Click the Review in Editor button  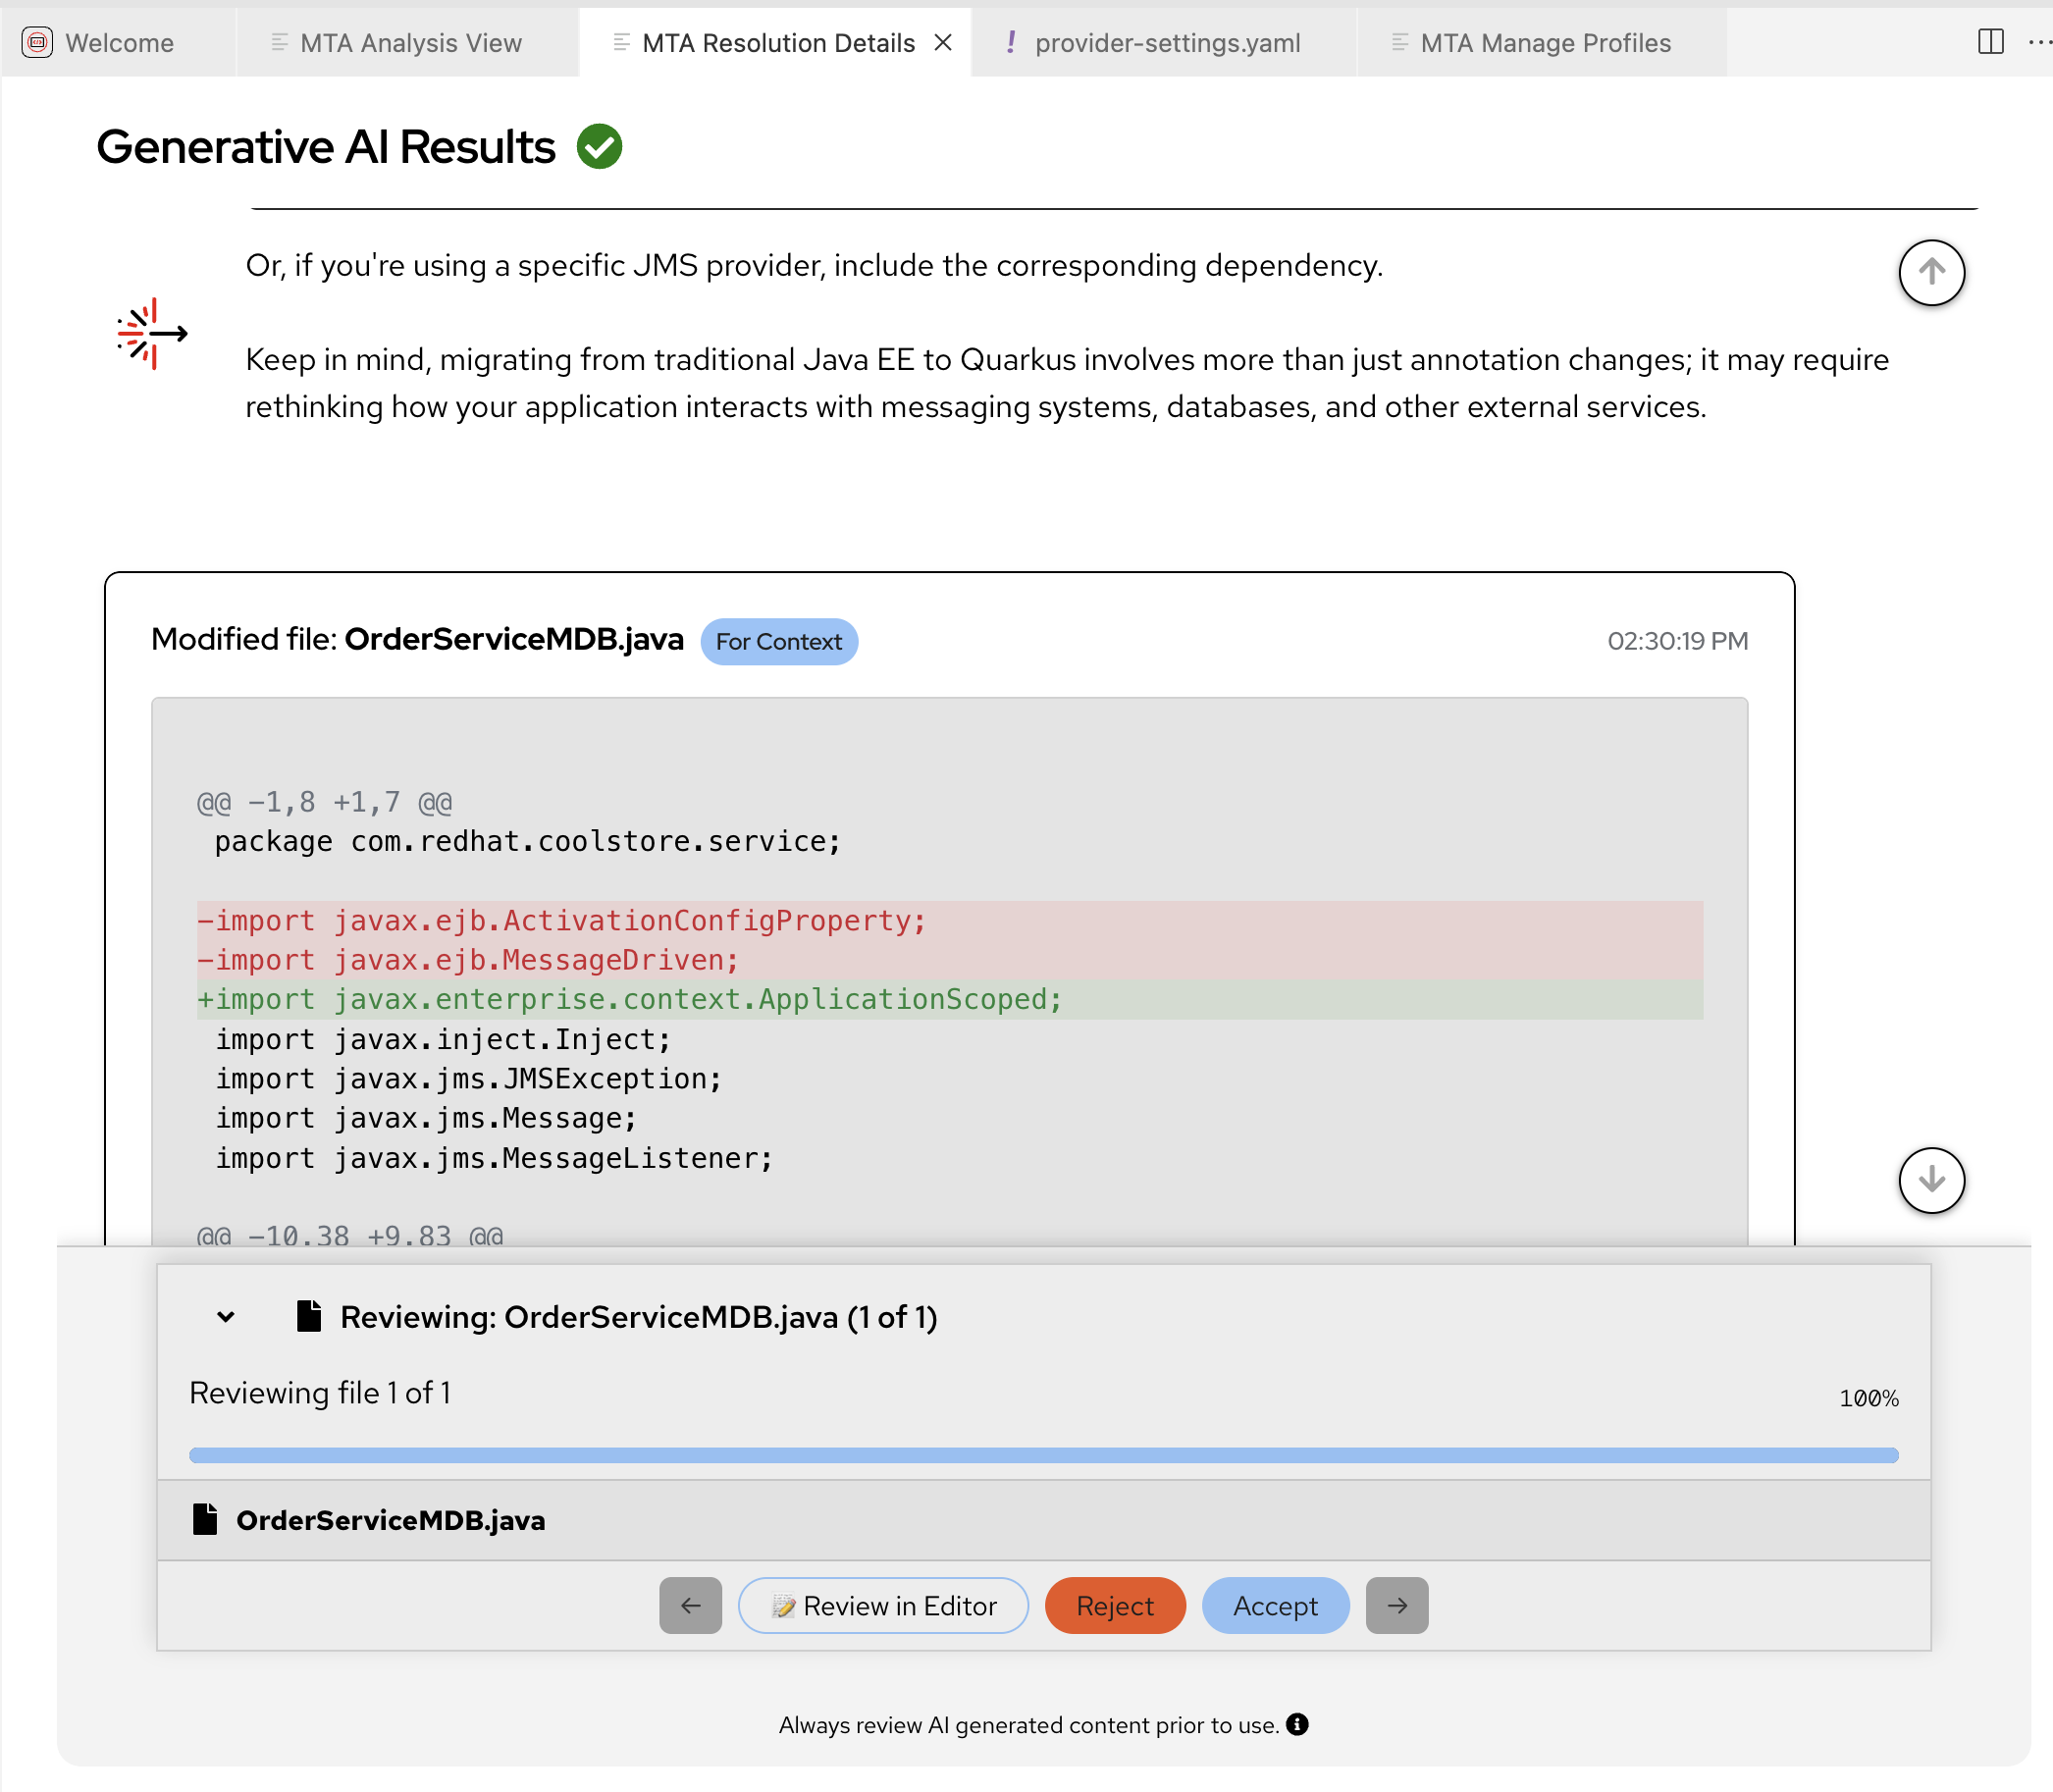click(x=883, y=1605)
